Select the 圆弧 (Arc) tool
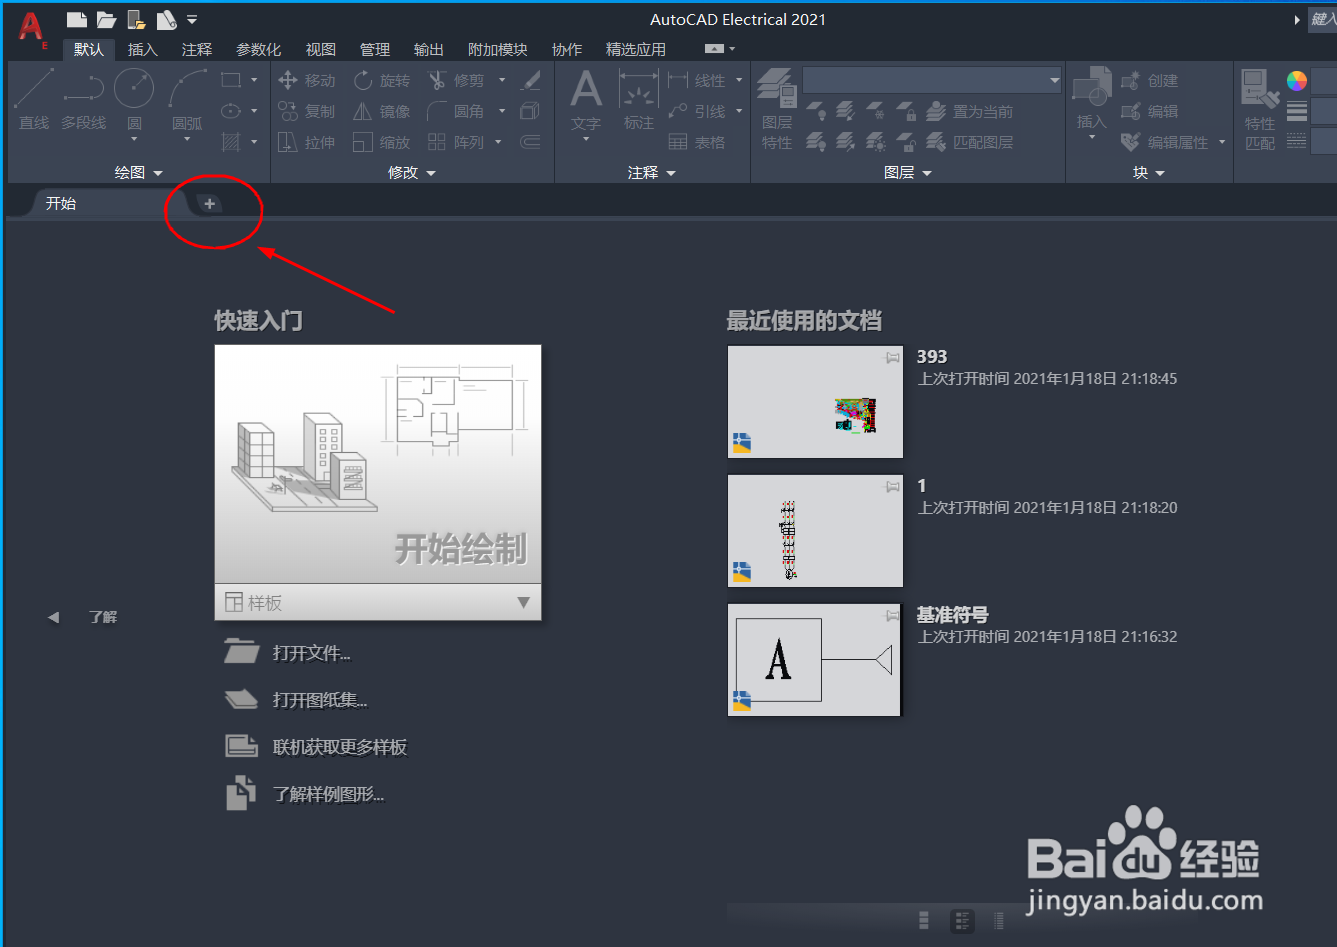The height and width of the screenshot is (947, 1337). 187,104
